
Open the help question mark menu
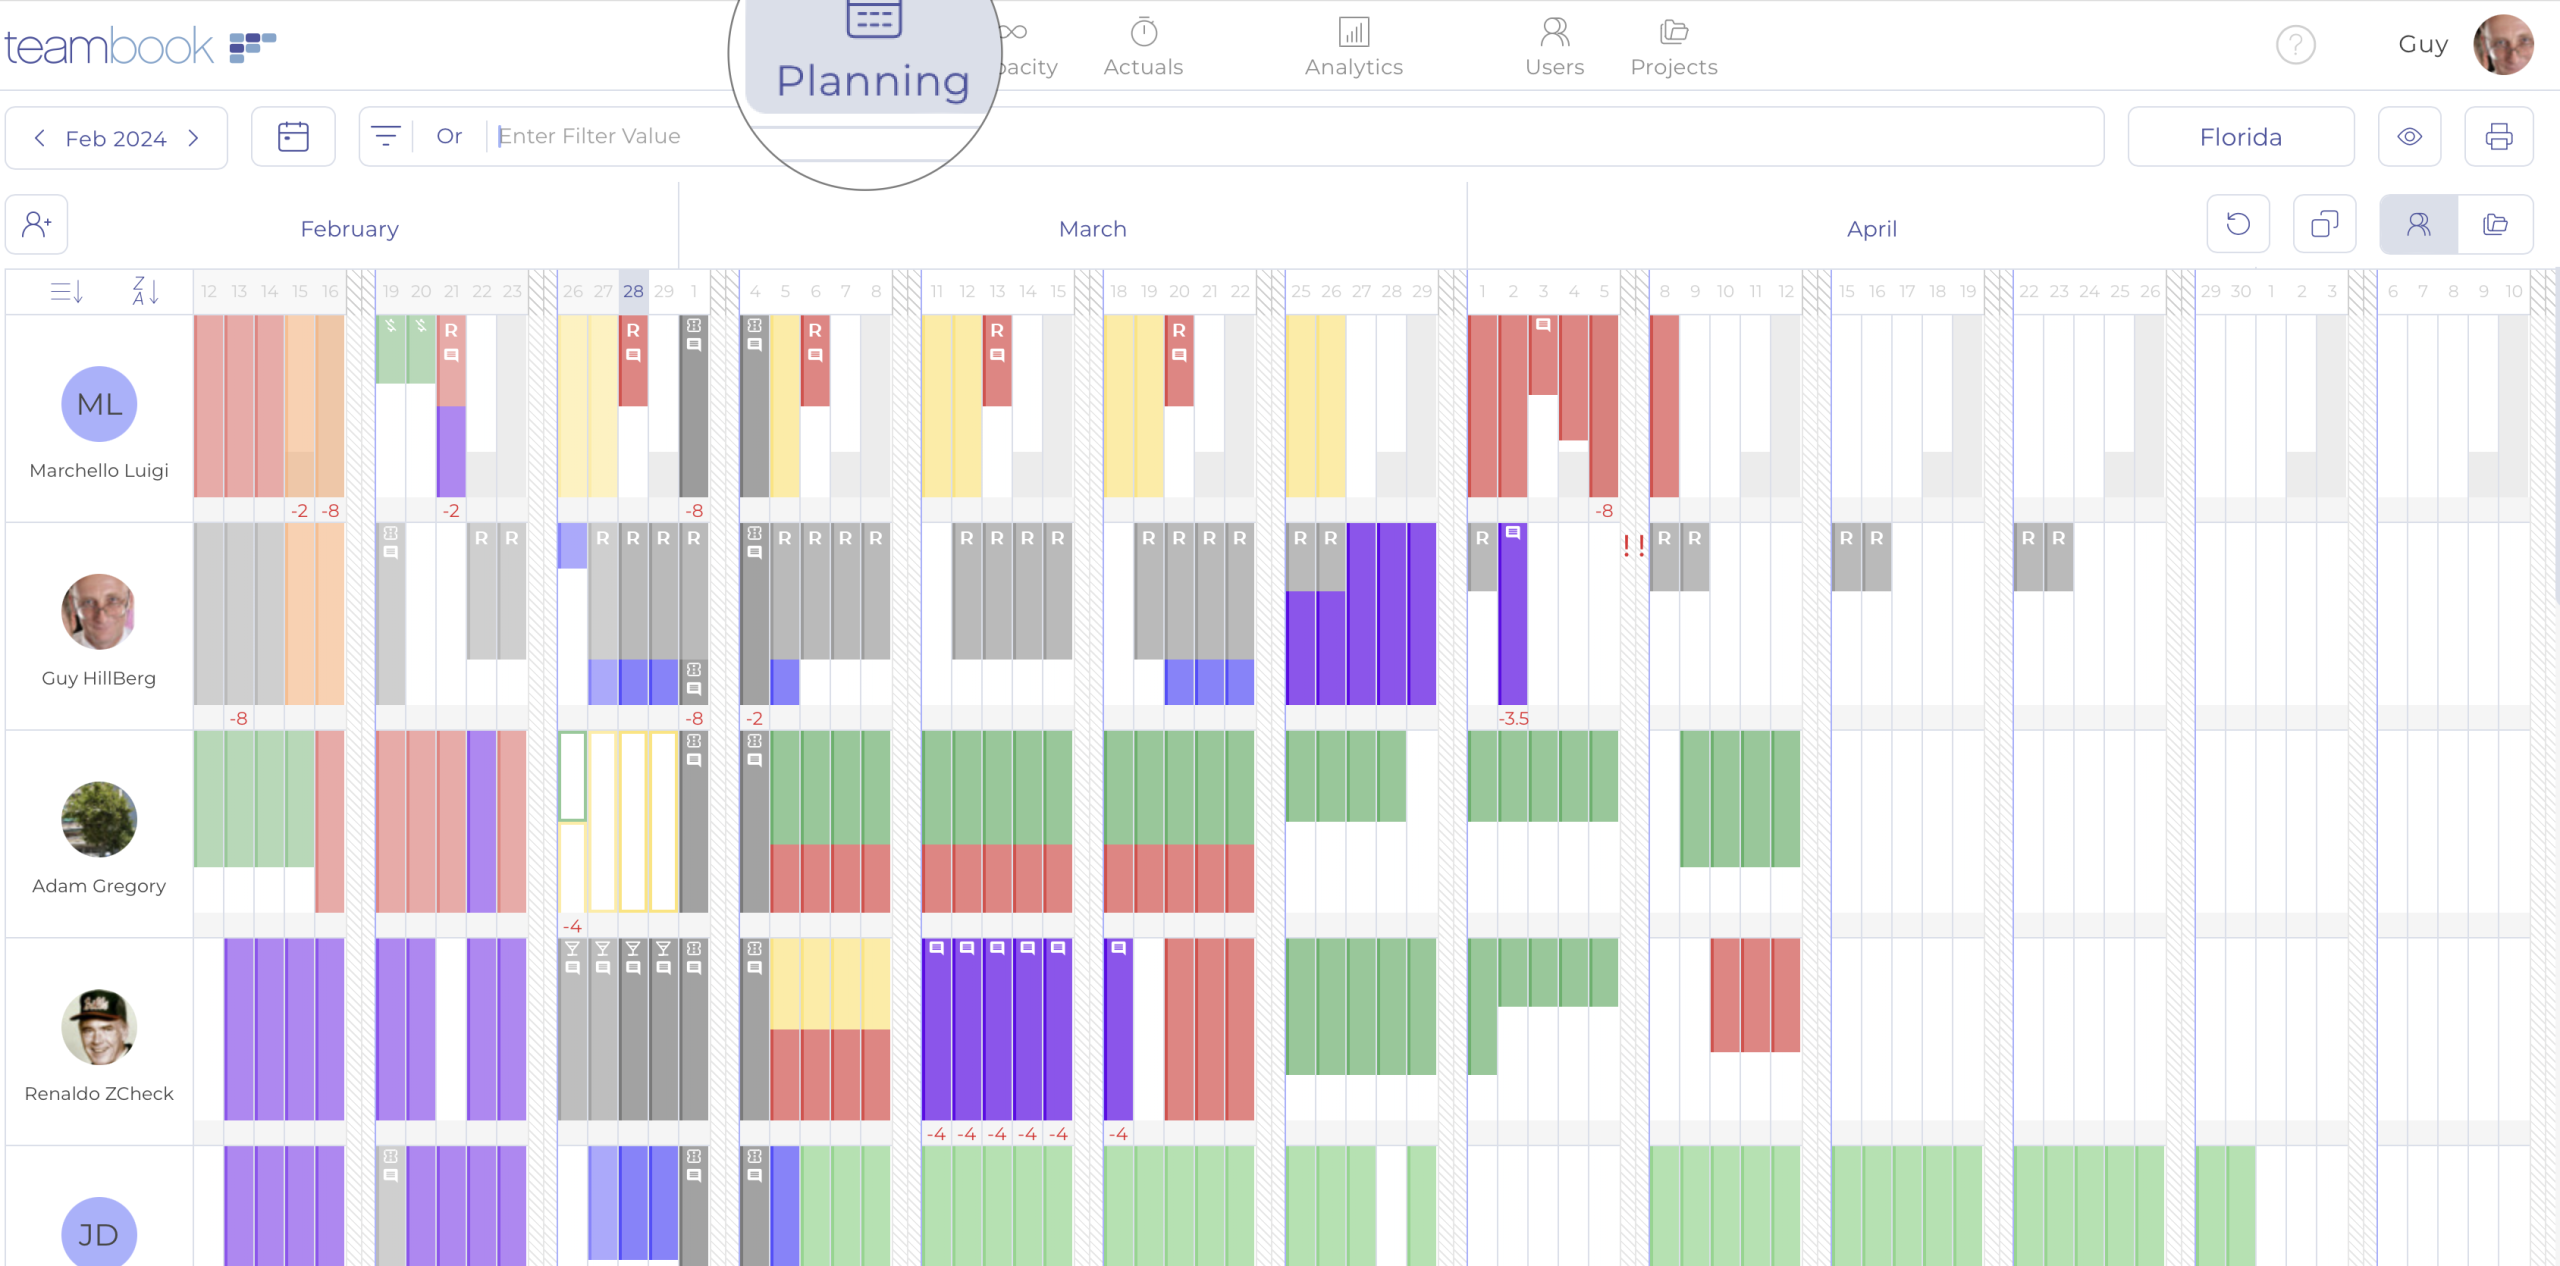click(x=2295, y=45)
